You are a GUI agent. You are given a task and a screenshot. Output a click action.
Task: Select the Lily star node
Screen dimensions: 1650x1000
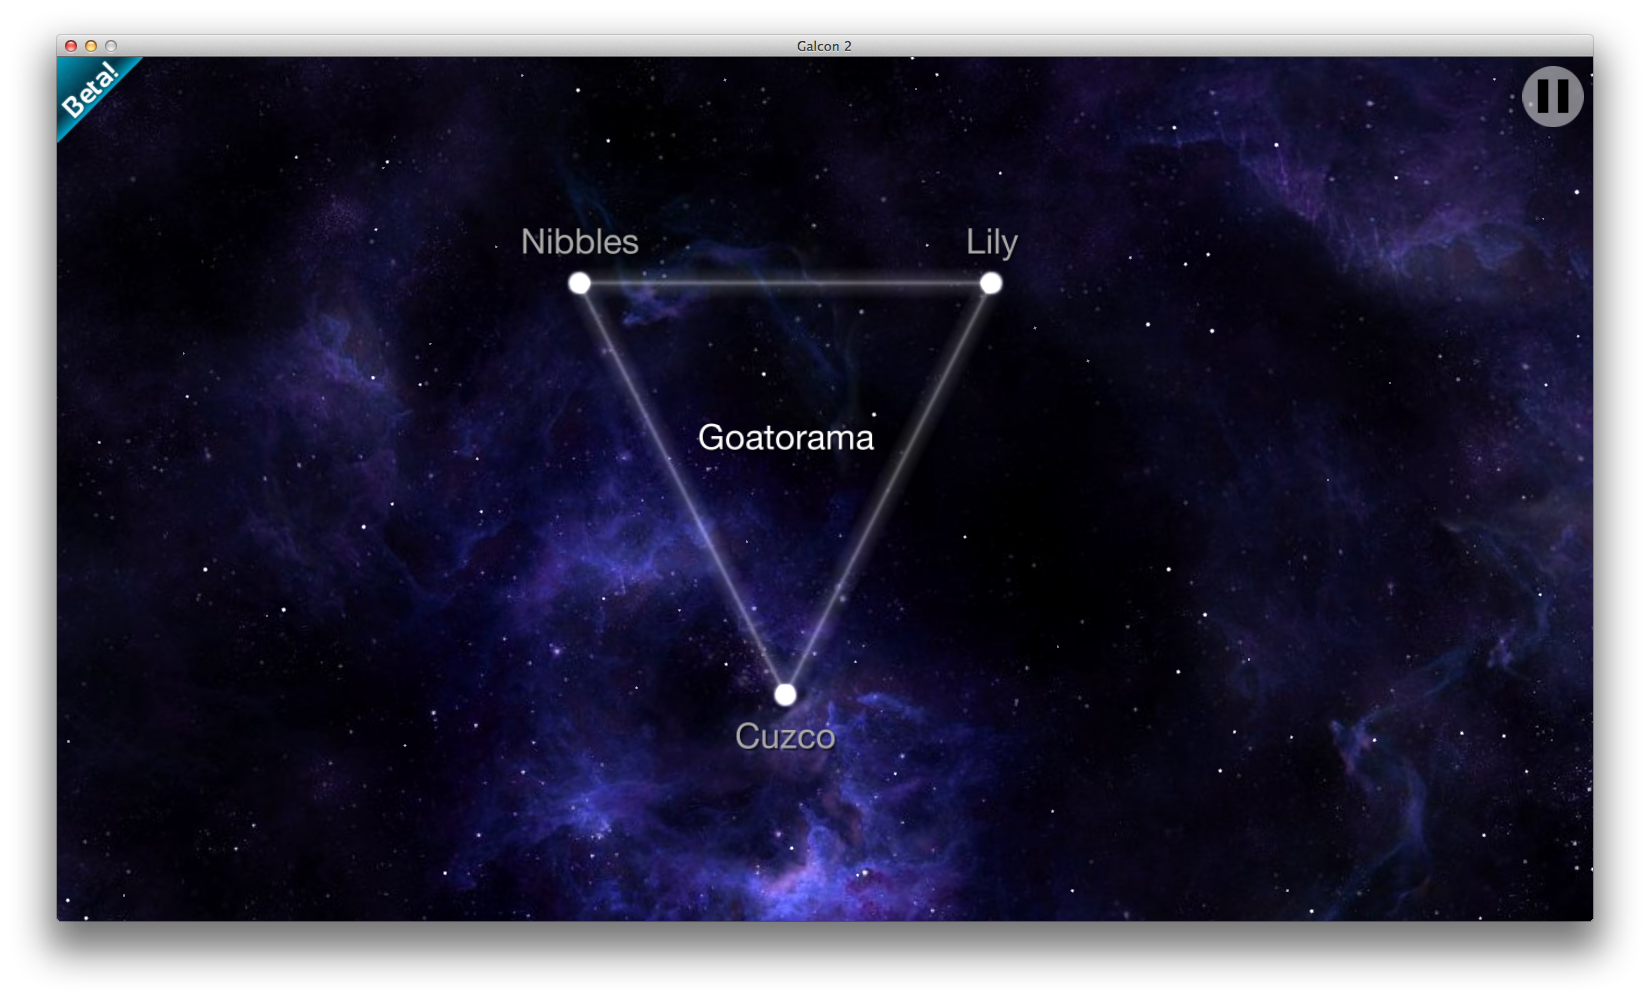click(x=990, y=283)
